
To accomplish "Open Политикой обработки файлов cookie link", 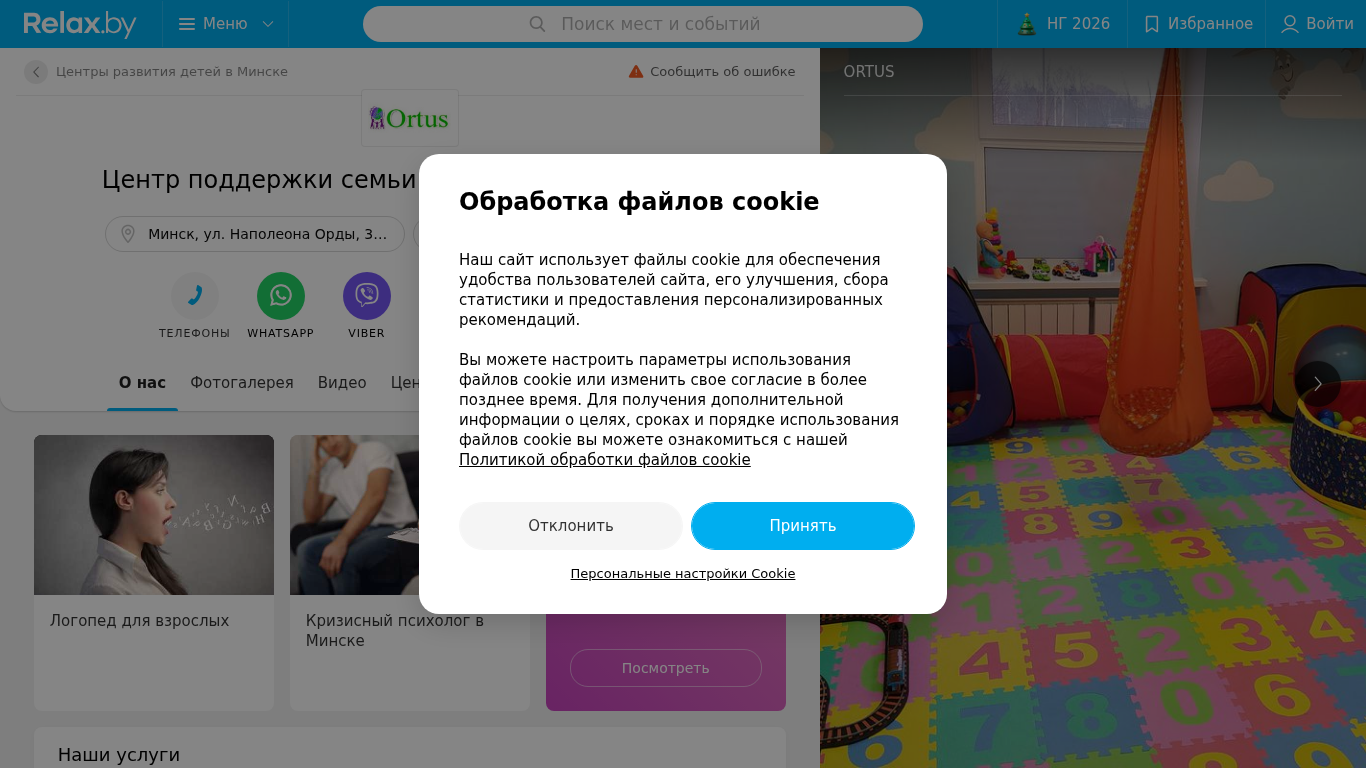I will [x=605, y=460].
